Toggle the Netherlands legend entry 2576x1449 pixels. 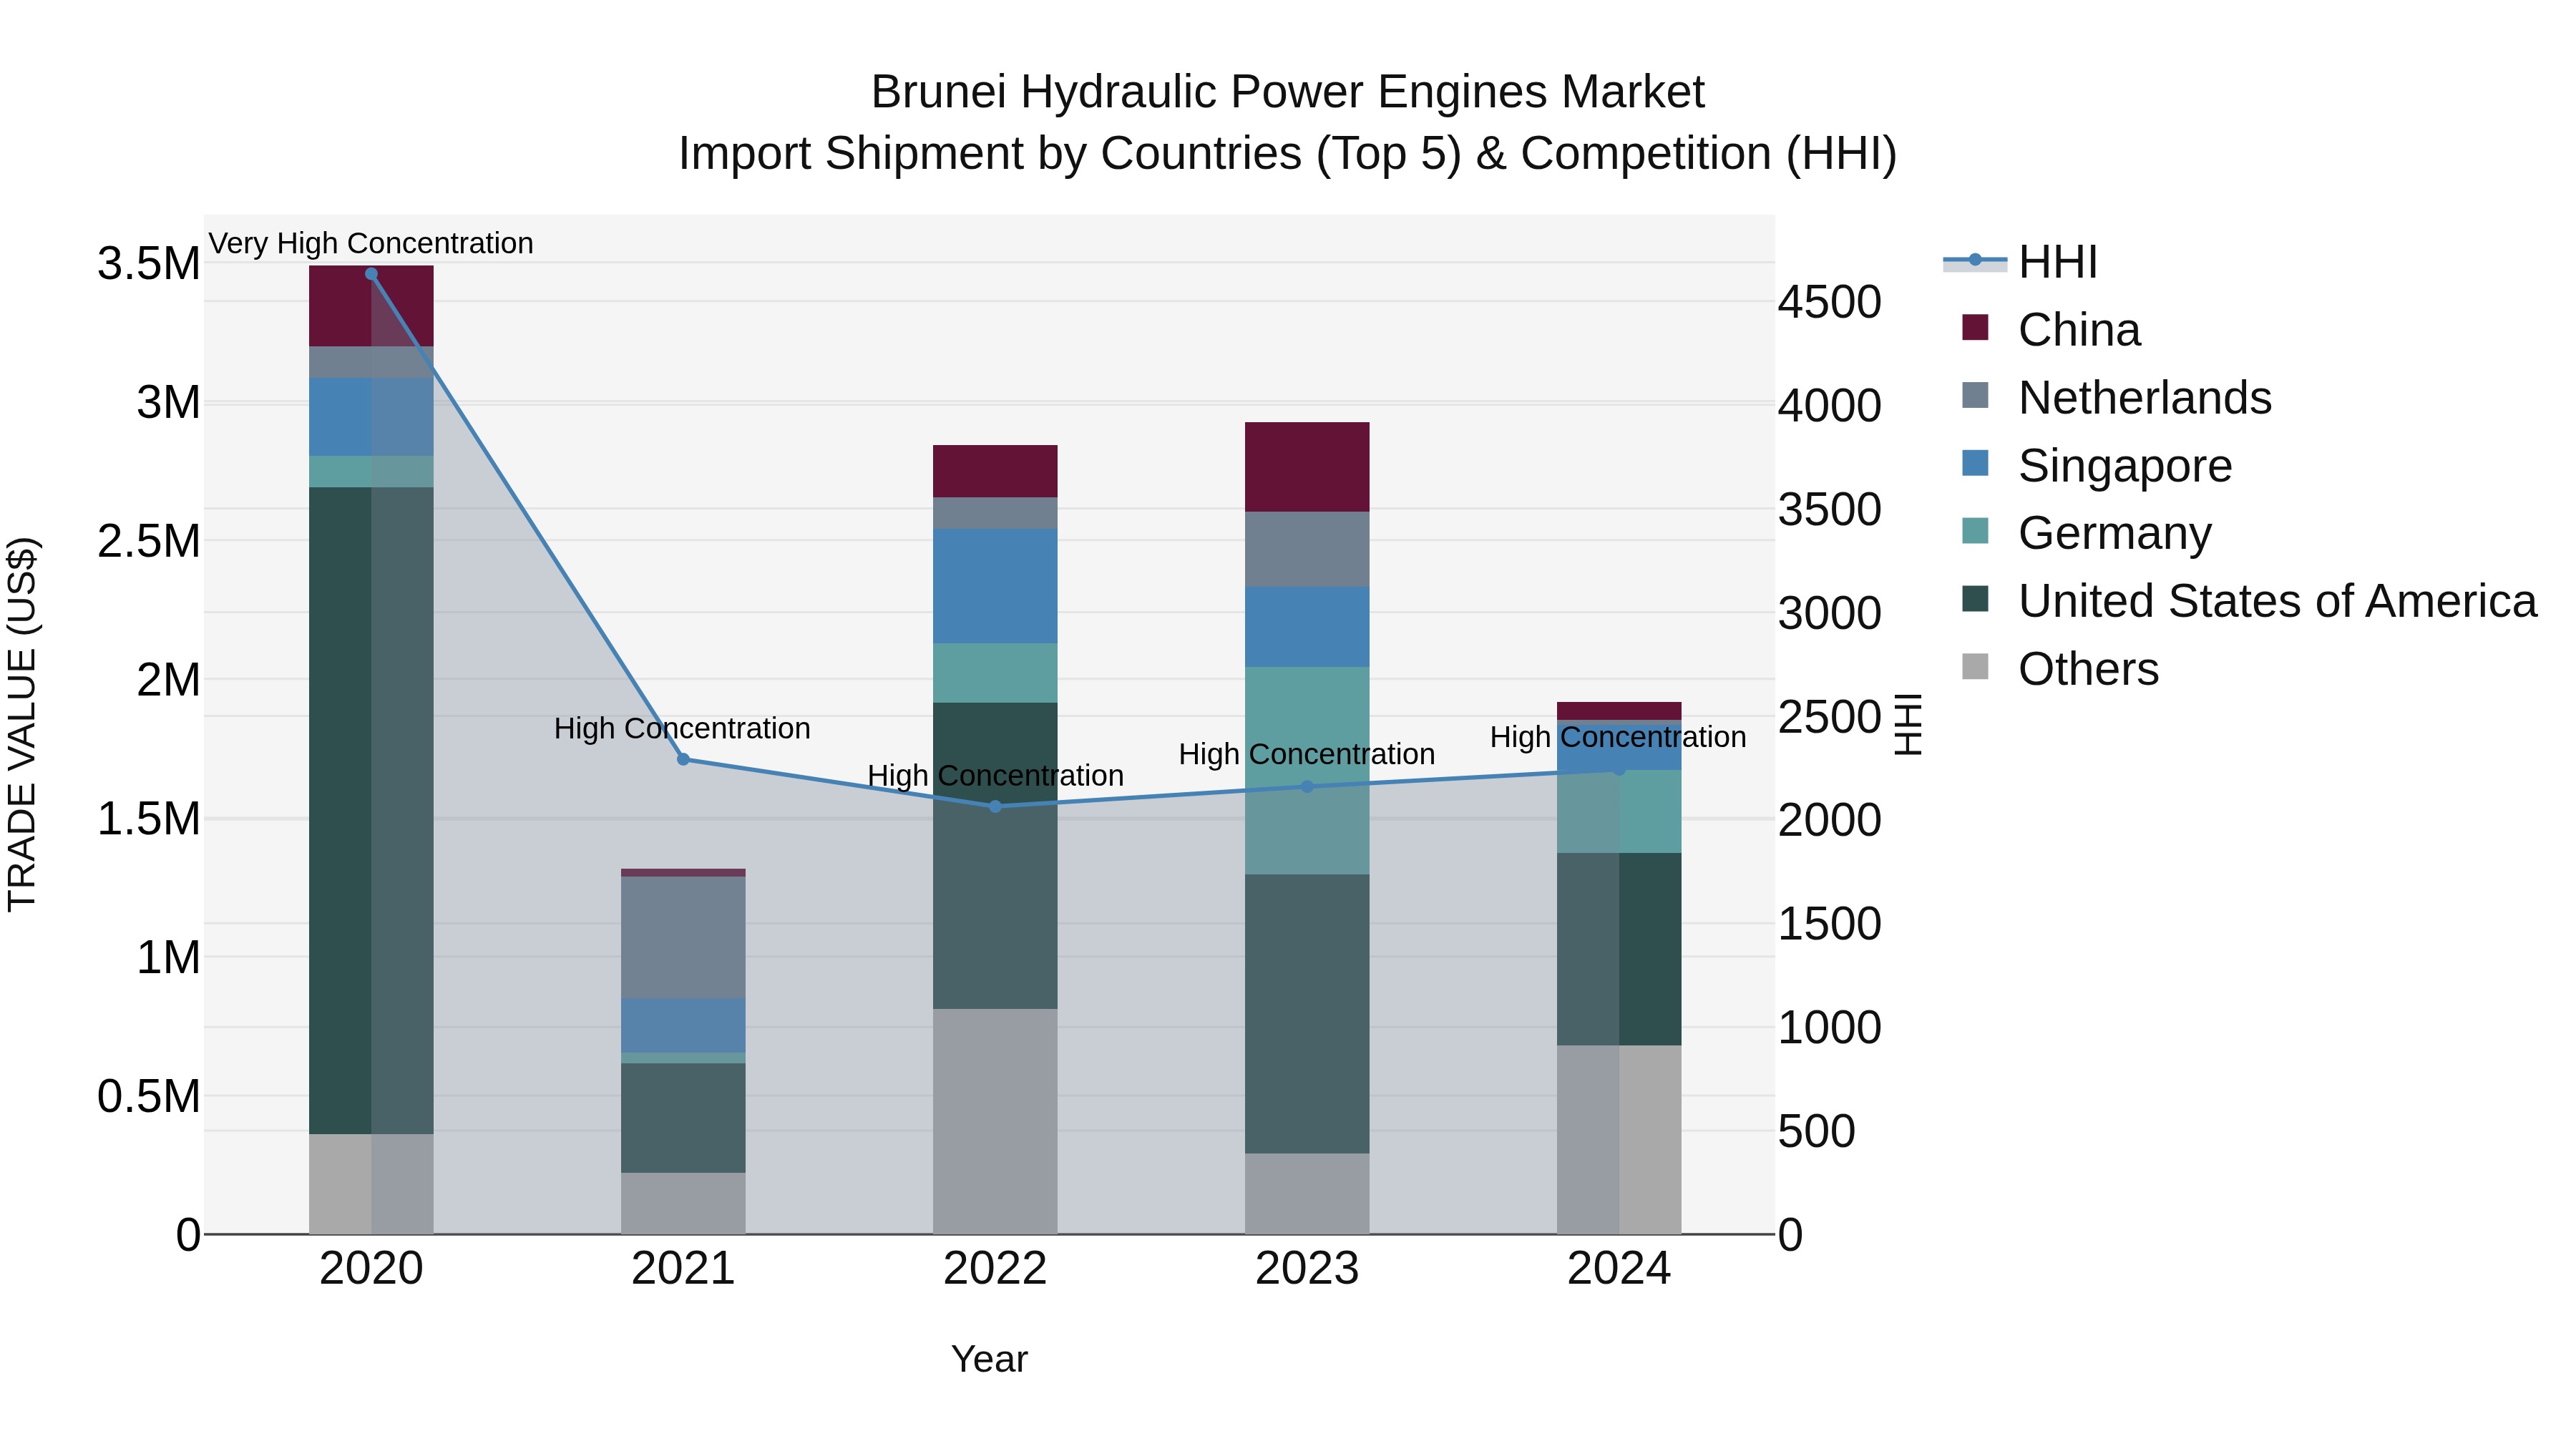[x=2116, y=397]
